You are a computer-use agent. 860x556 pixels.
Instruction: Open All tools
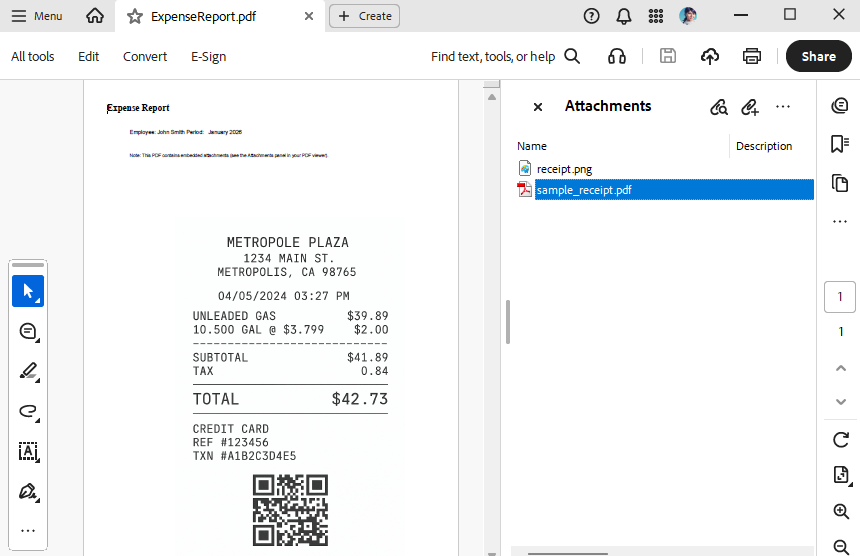[32, 56]
